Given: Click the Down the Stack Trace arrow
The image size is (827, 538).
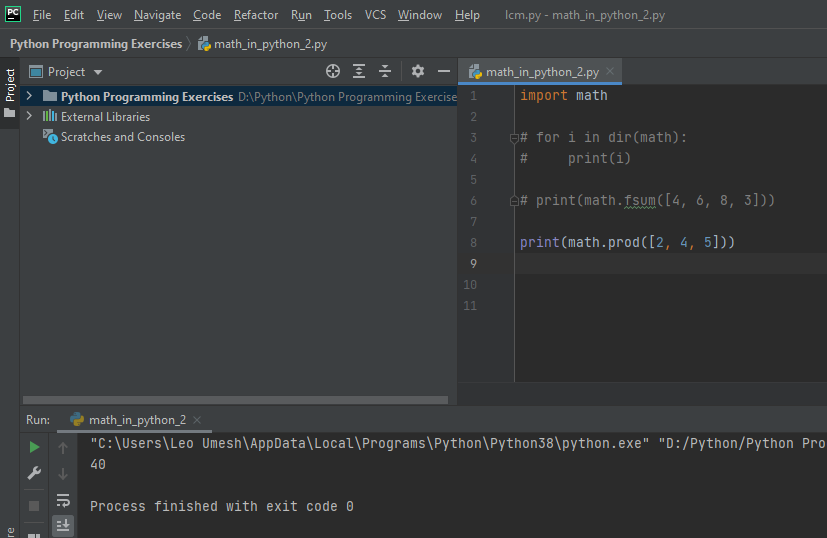Looking at the screenshot, I should pyautogui.click(x=63, y=474).
